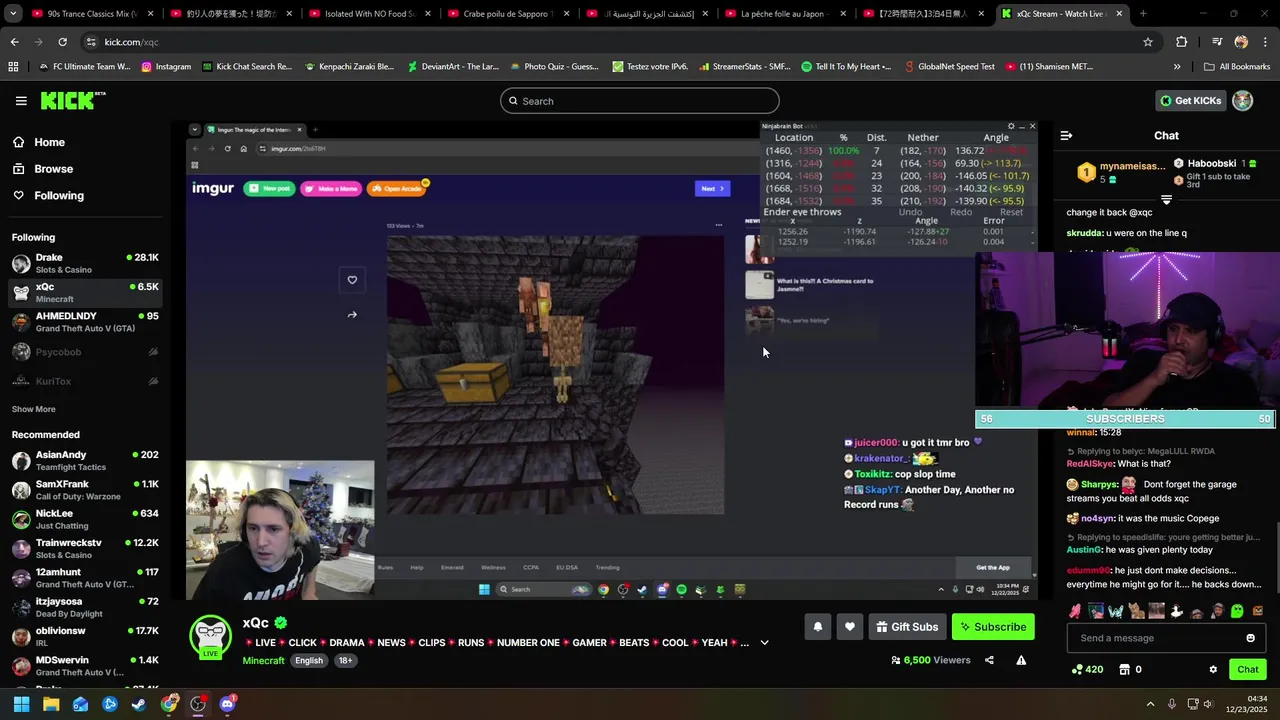The height and width of the screenshot is (720, 1280).
Task: Open Steam from taskbar
Action: point(138,704)
